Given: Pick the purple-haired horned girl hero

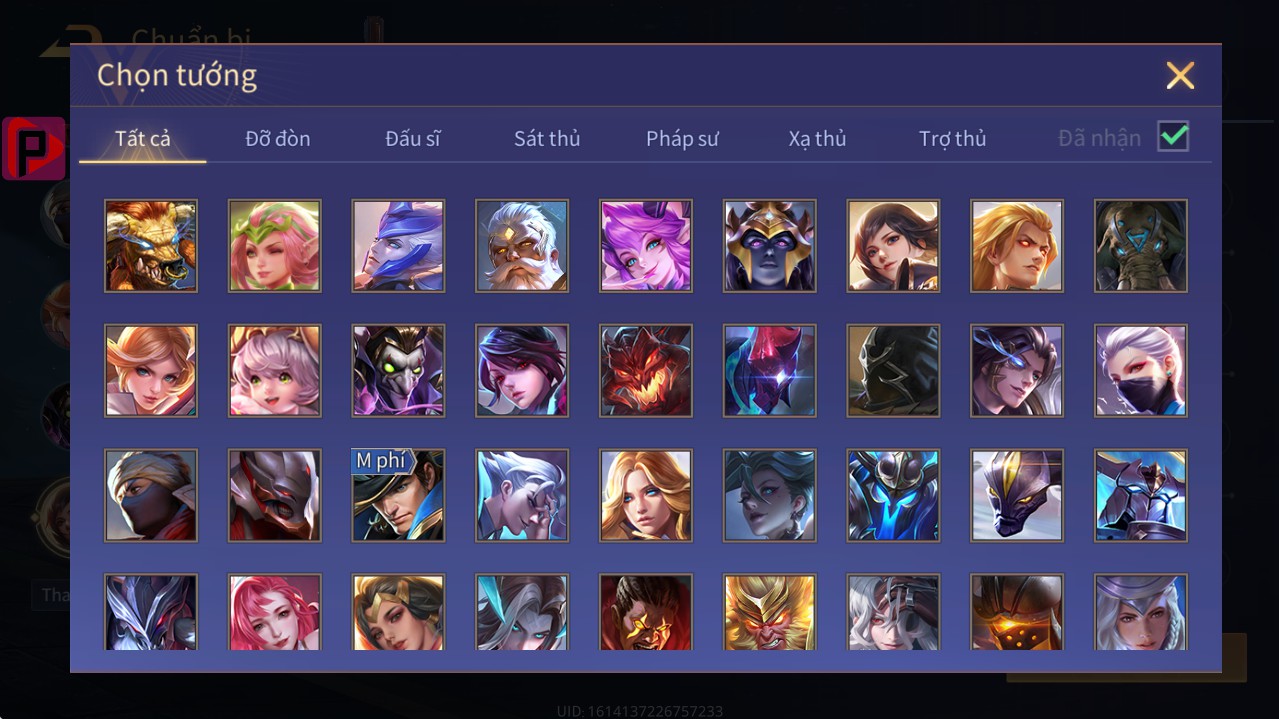Looking at the screenshot, I should click(646, 246).
